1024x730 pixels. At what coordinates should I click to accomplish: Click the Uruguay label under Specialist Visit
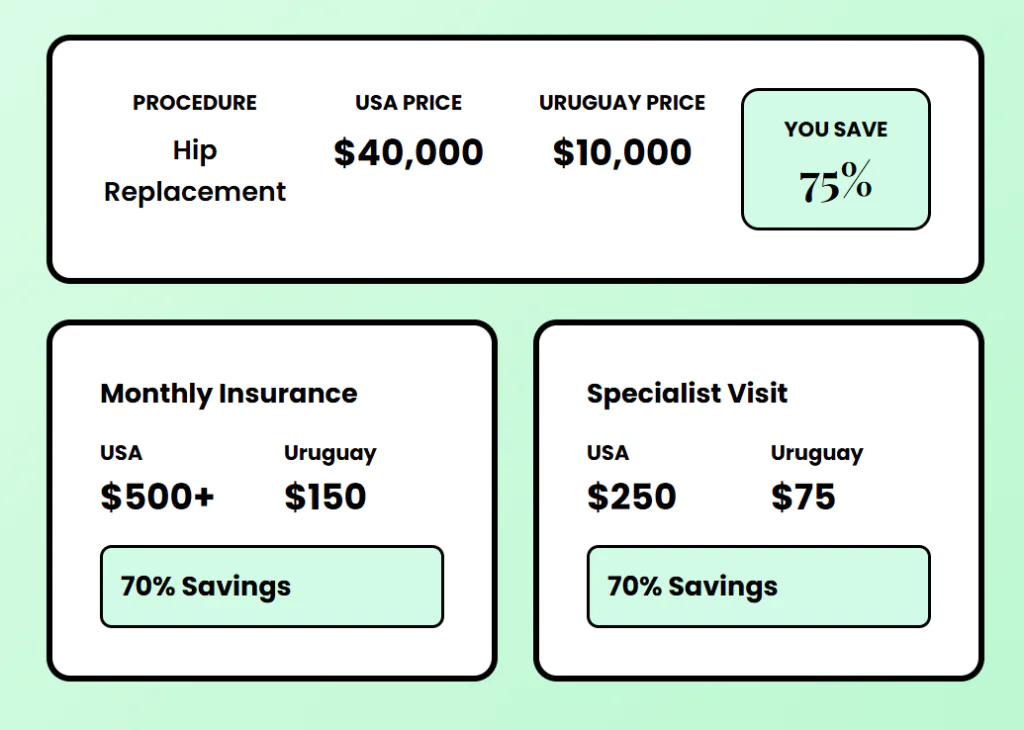coord(817,454)
